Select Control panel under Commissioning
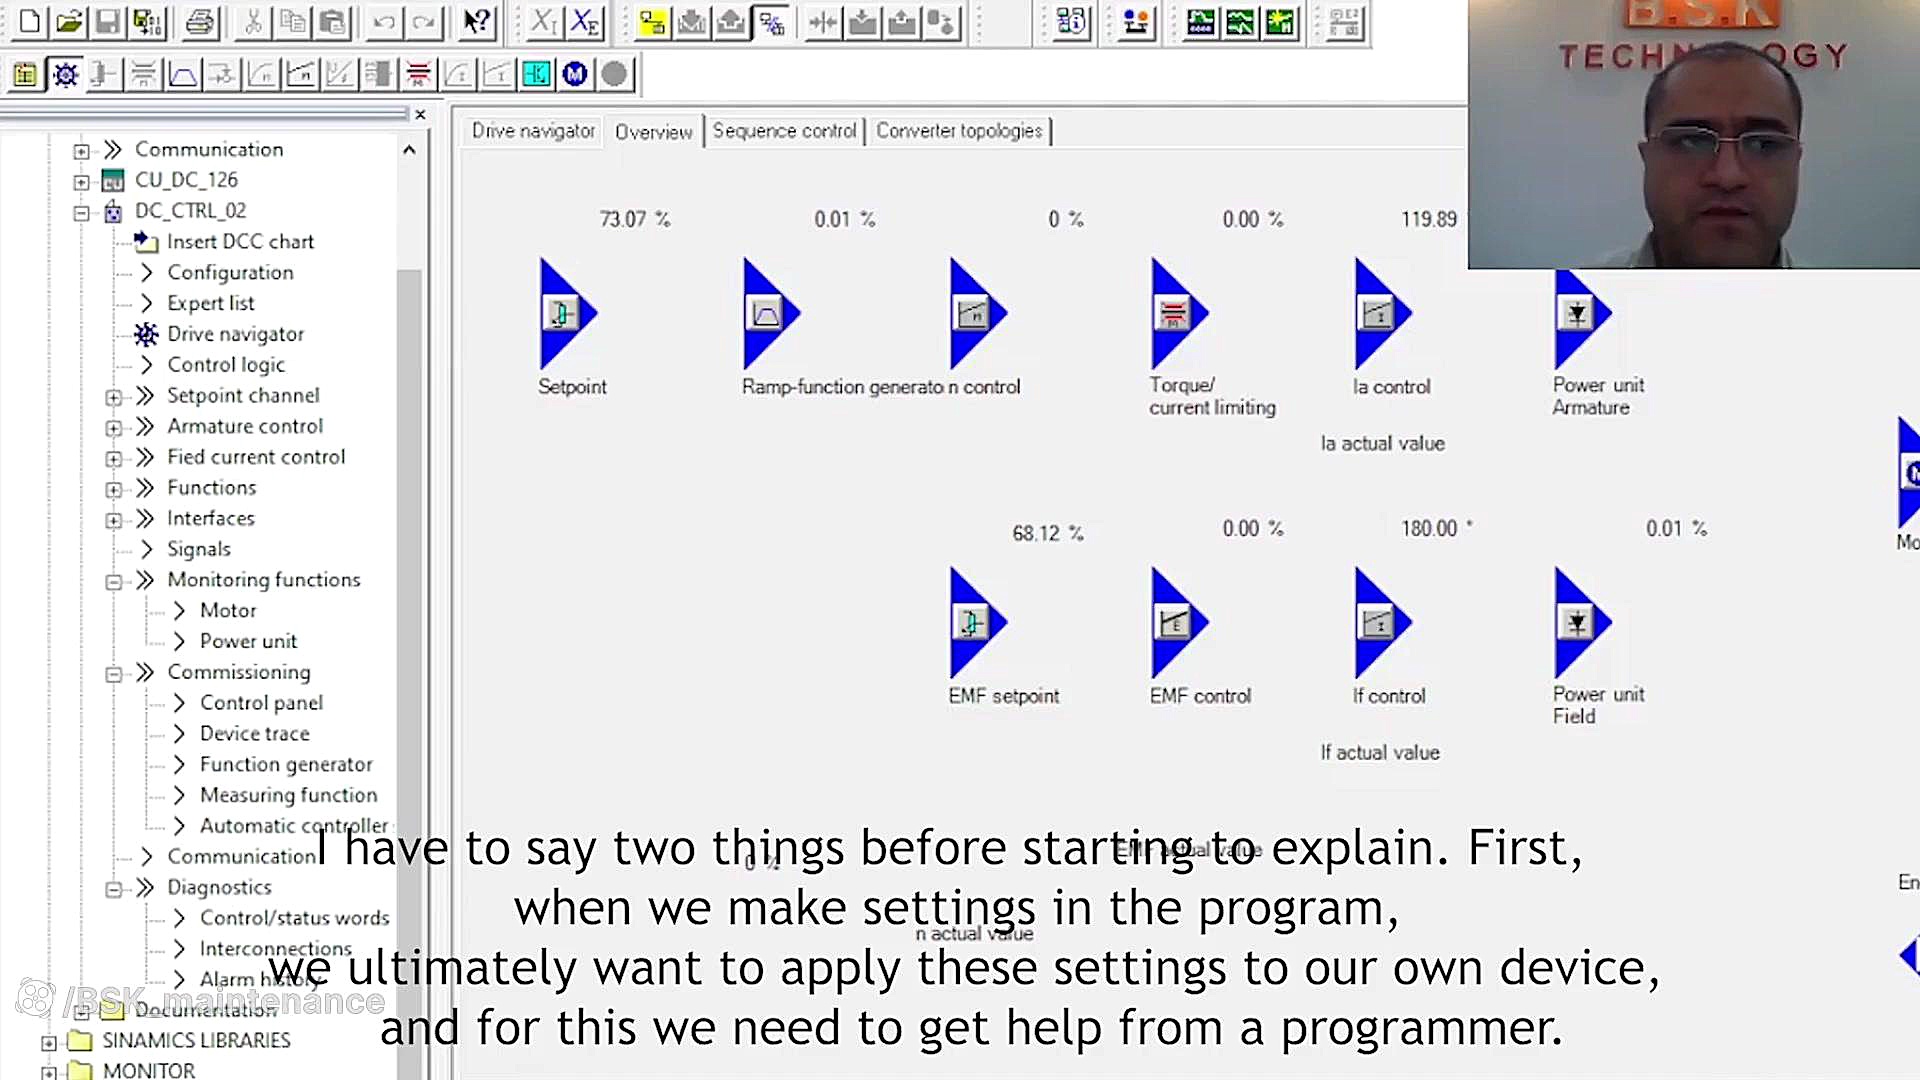 click(x=261, y=703)
